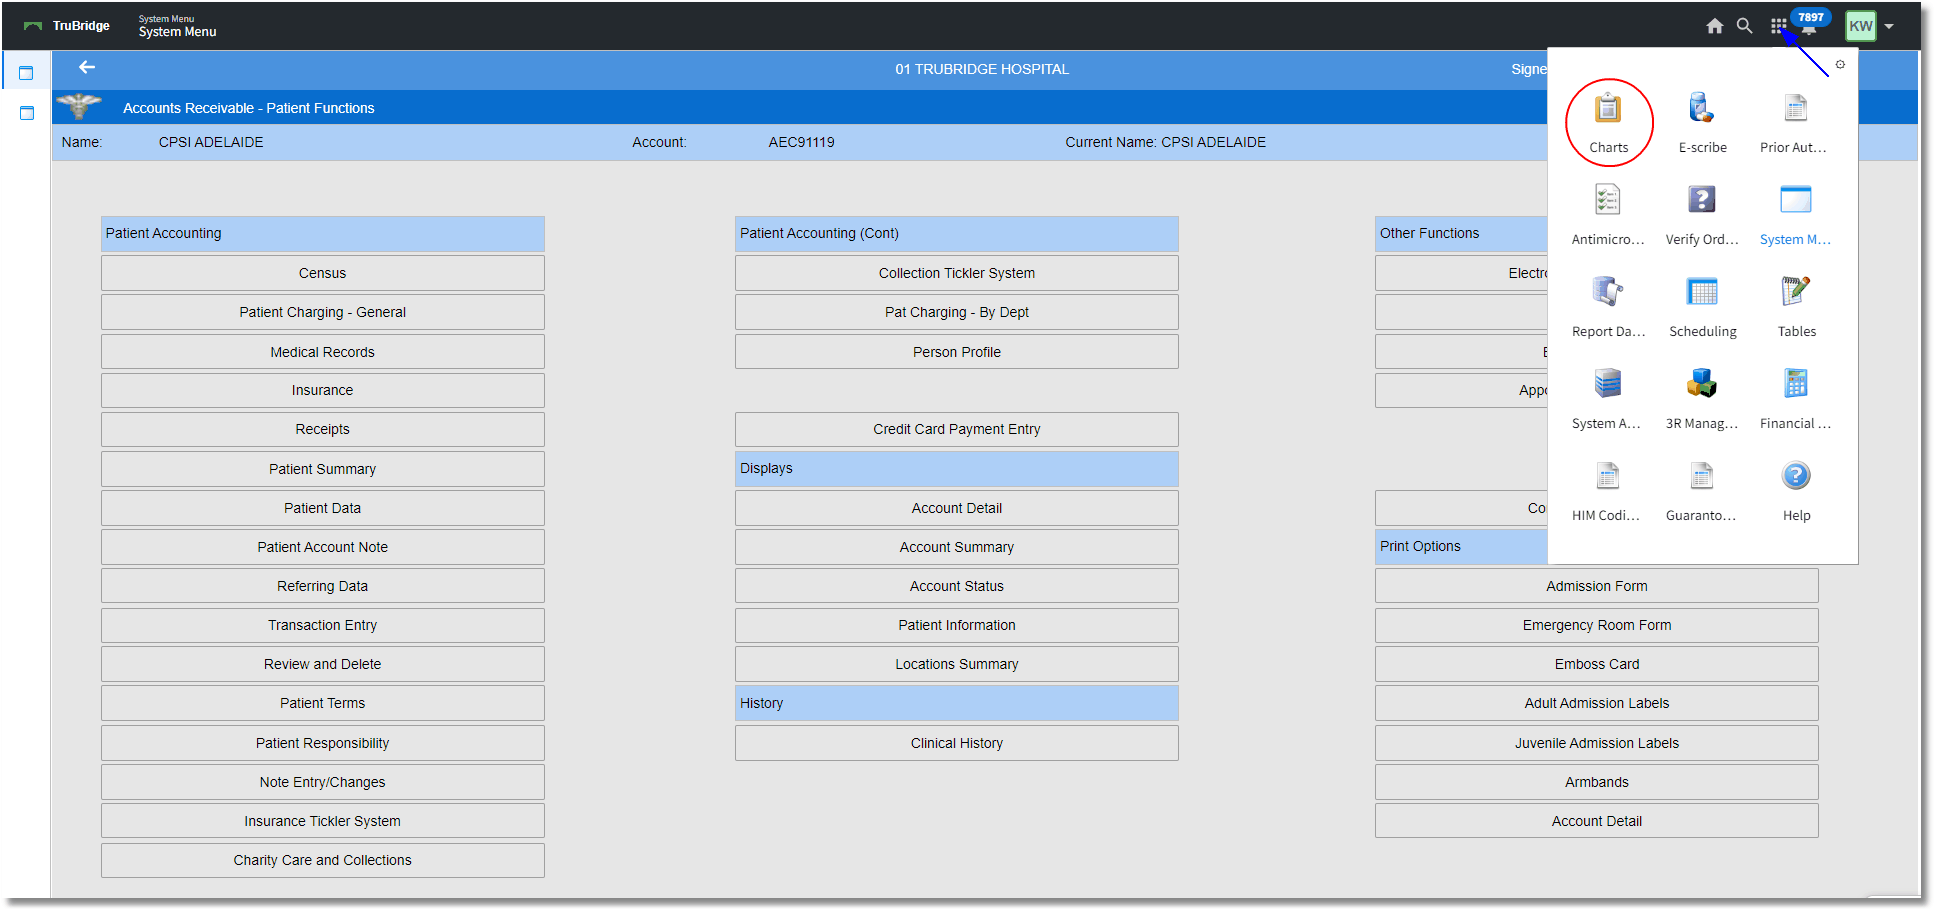Go to Home via house icon
Viewport: 1935px width, 912px height.
pyautogui.click(x=1715, y=26)
